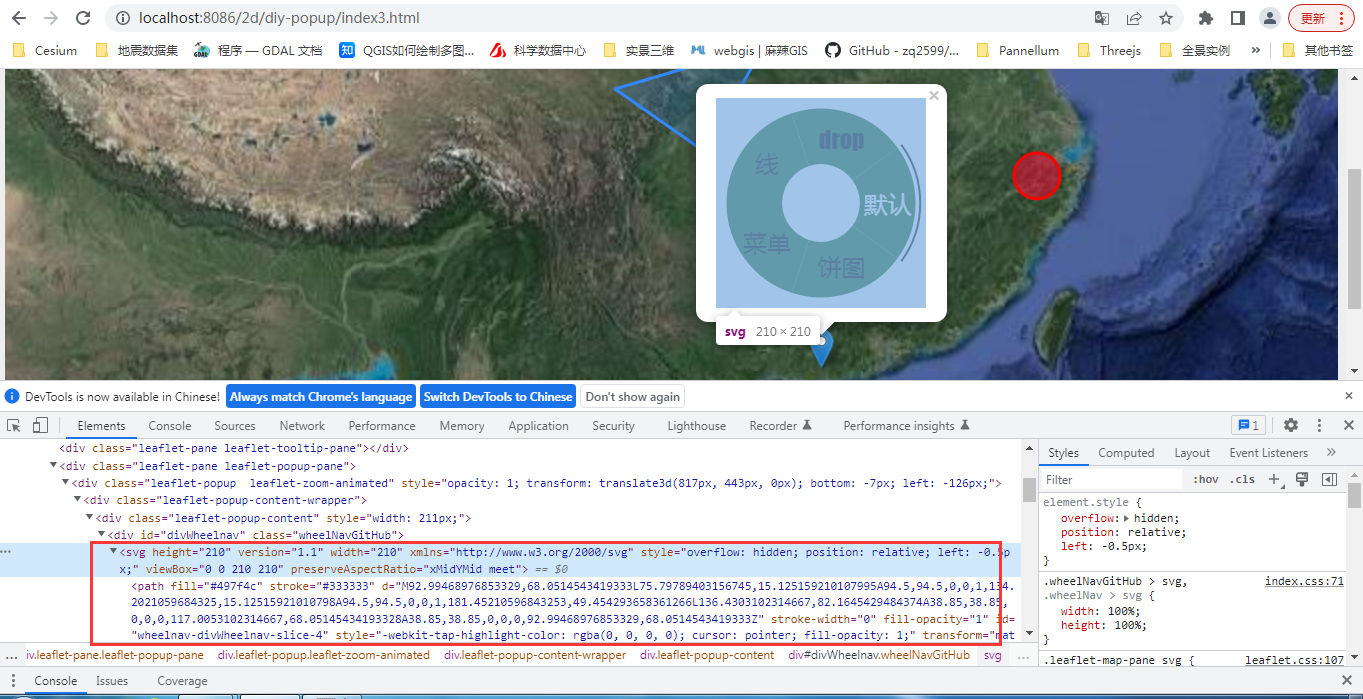Click the 饼图 wheel menu slice
This screenshot has width=1363, height=699.
[841, 268]
